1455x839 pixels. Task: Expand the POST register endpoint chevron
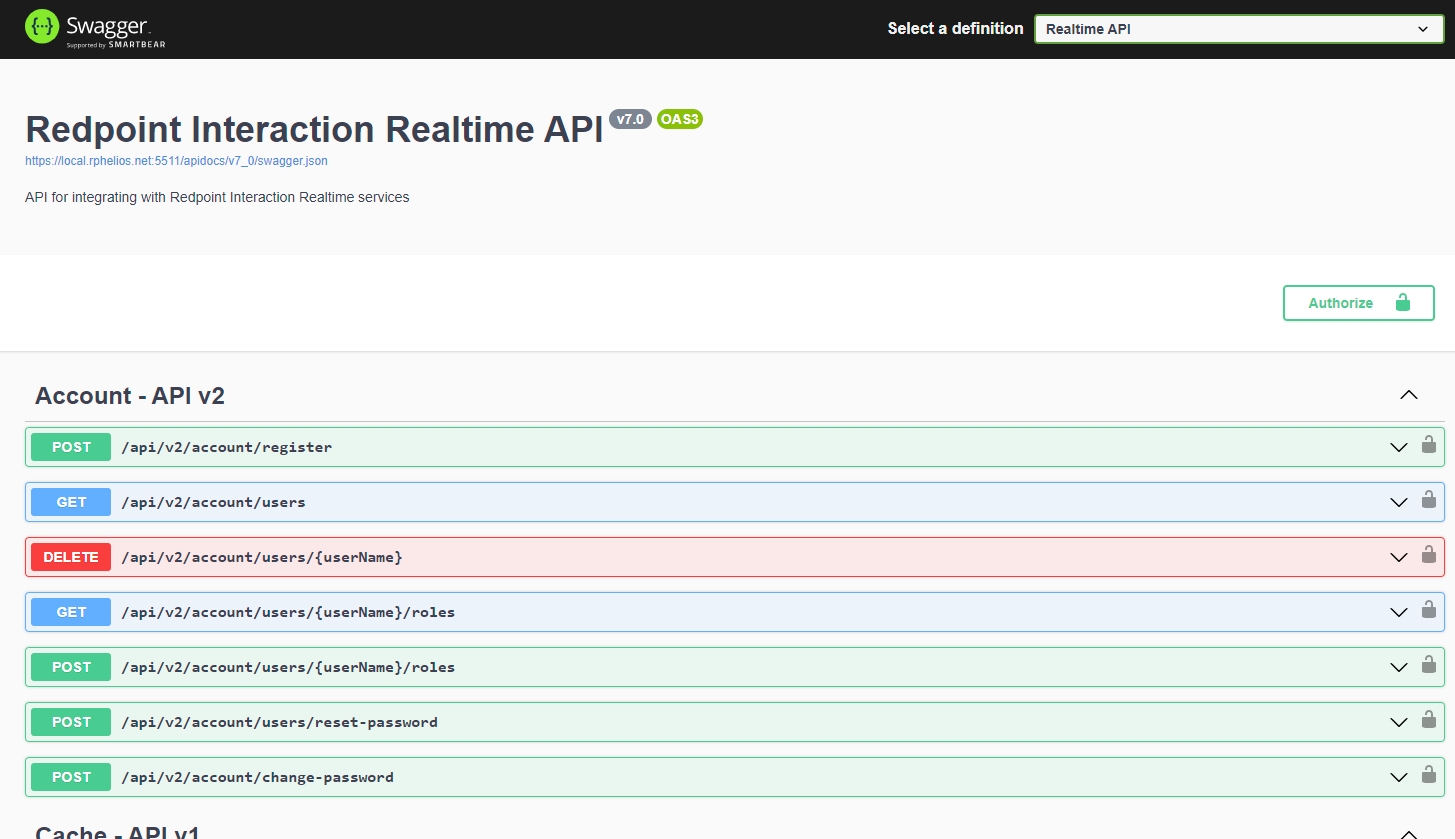(1399, 447)
